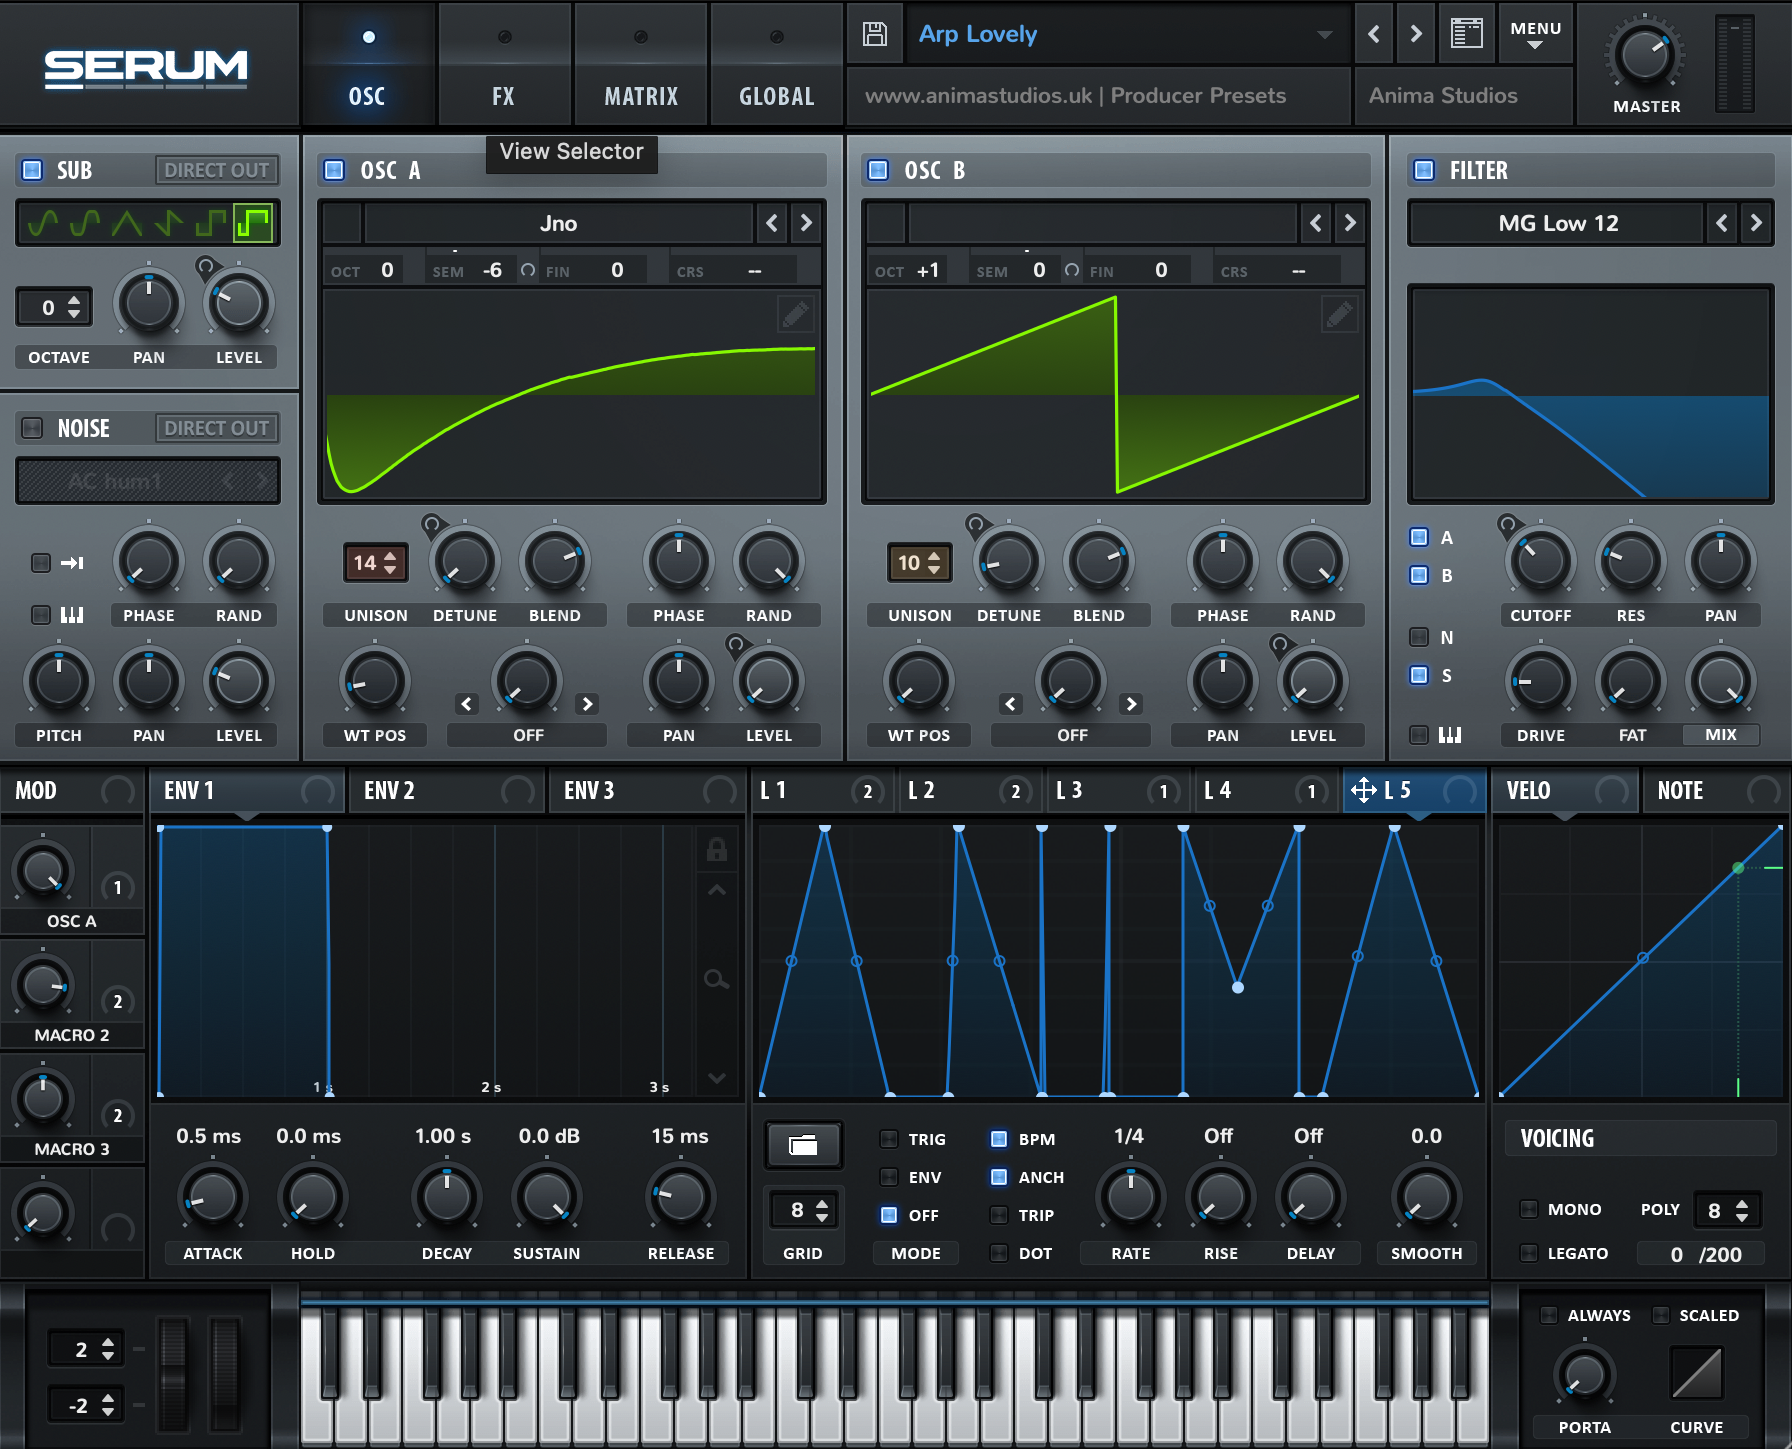This screenshot has height=1449, width=1792.
Task: Switch to the GLOBAL tab
Action: pos(777,64)
